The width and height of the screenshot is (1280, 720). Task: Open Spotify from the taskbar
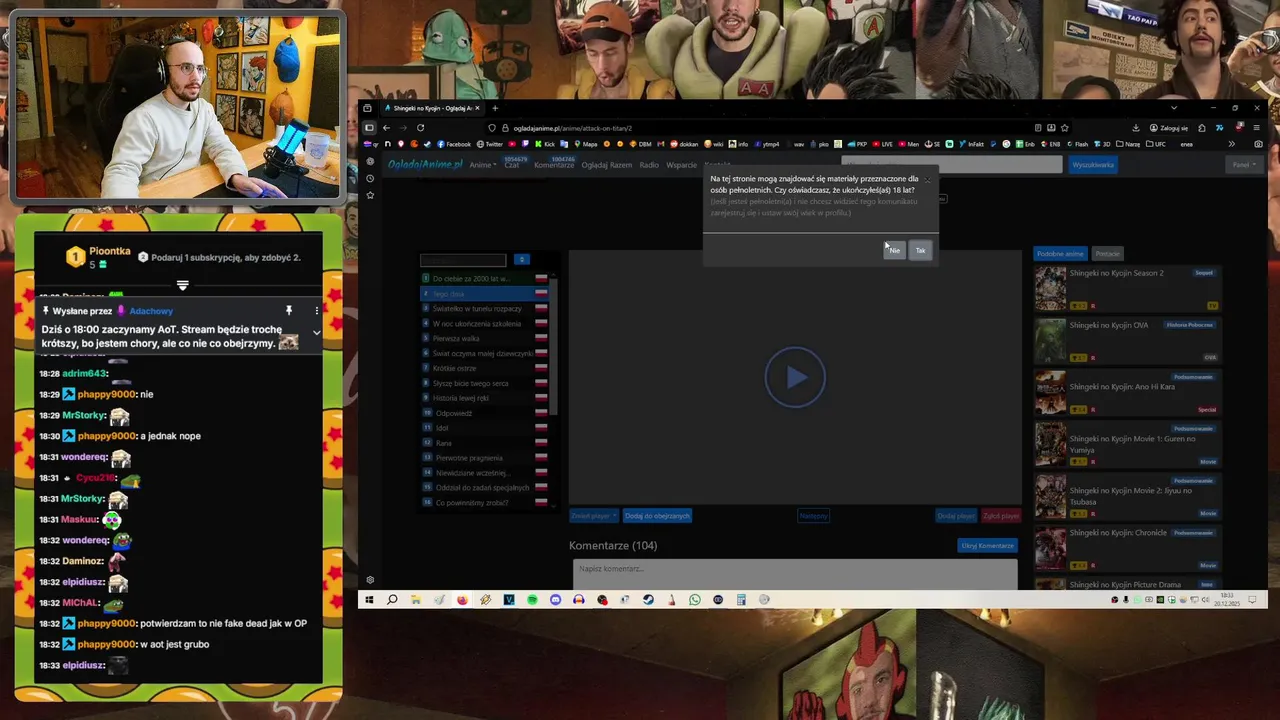(532, 600)
